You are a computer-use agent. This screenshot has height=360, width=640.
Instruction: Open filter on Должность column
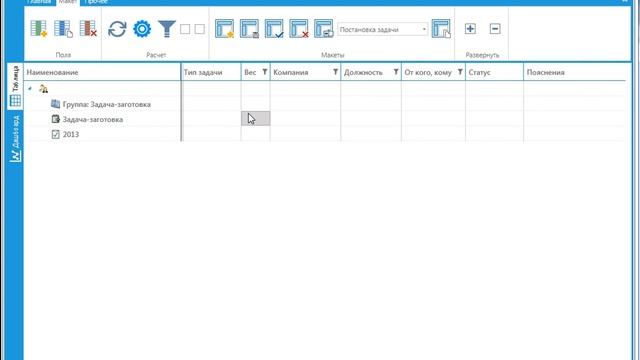396,72
